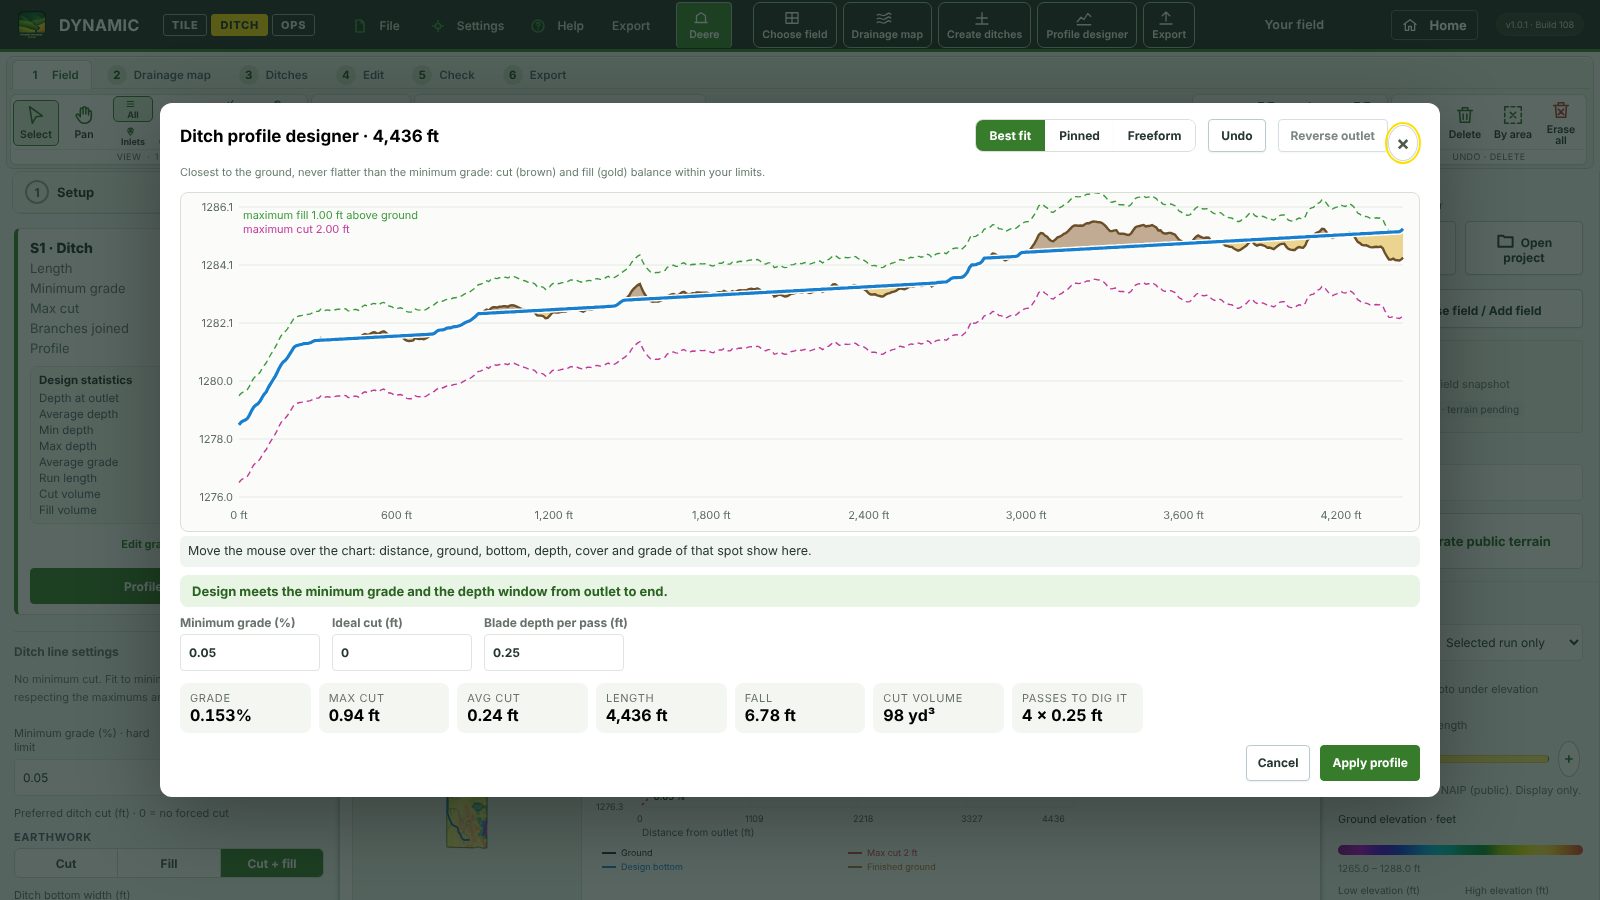Click the elevation color gradient bar

(x=1460, y=850)
